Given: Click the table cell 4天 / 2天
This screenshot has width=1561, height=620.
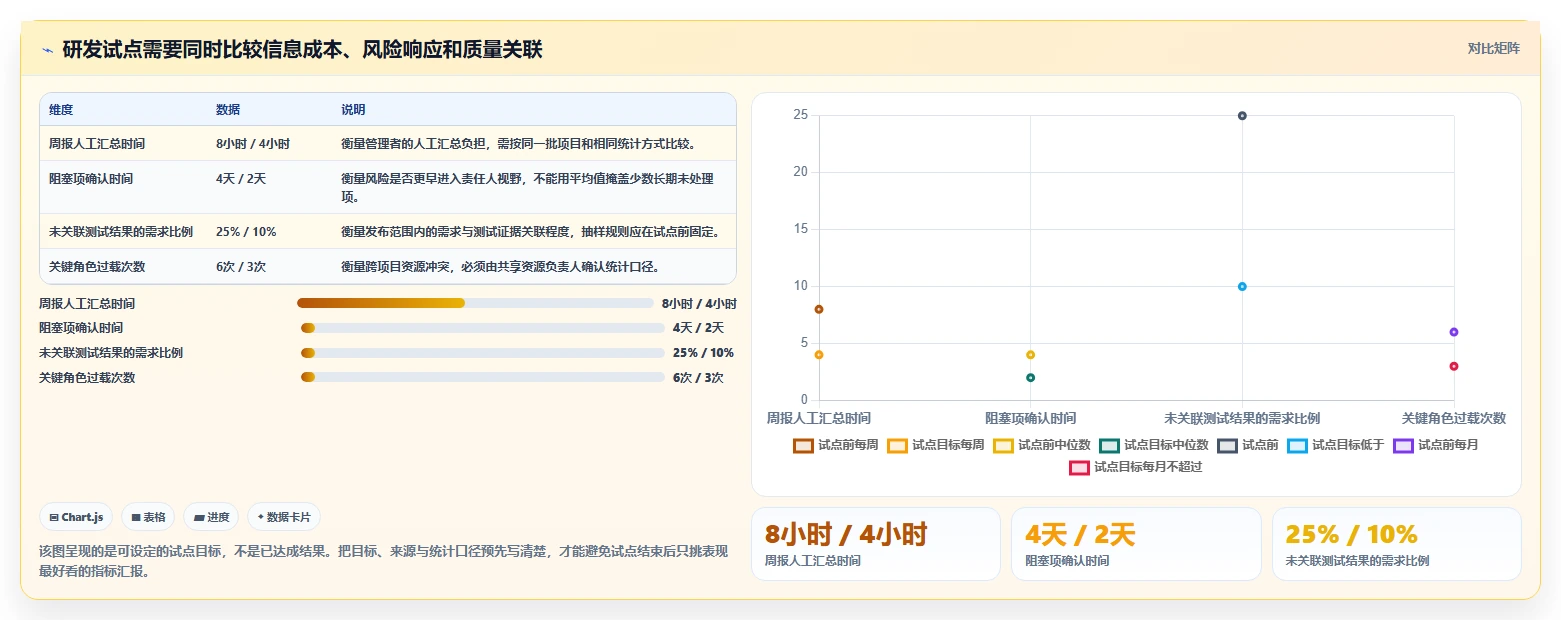Looking at the screenshot, I should click(241, 179).
